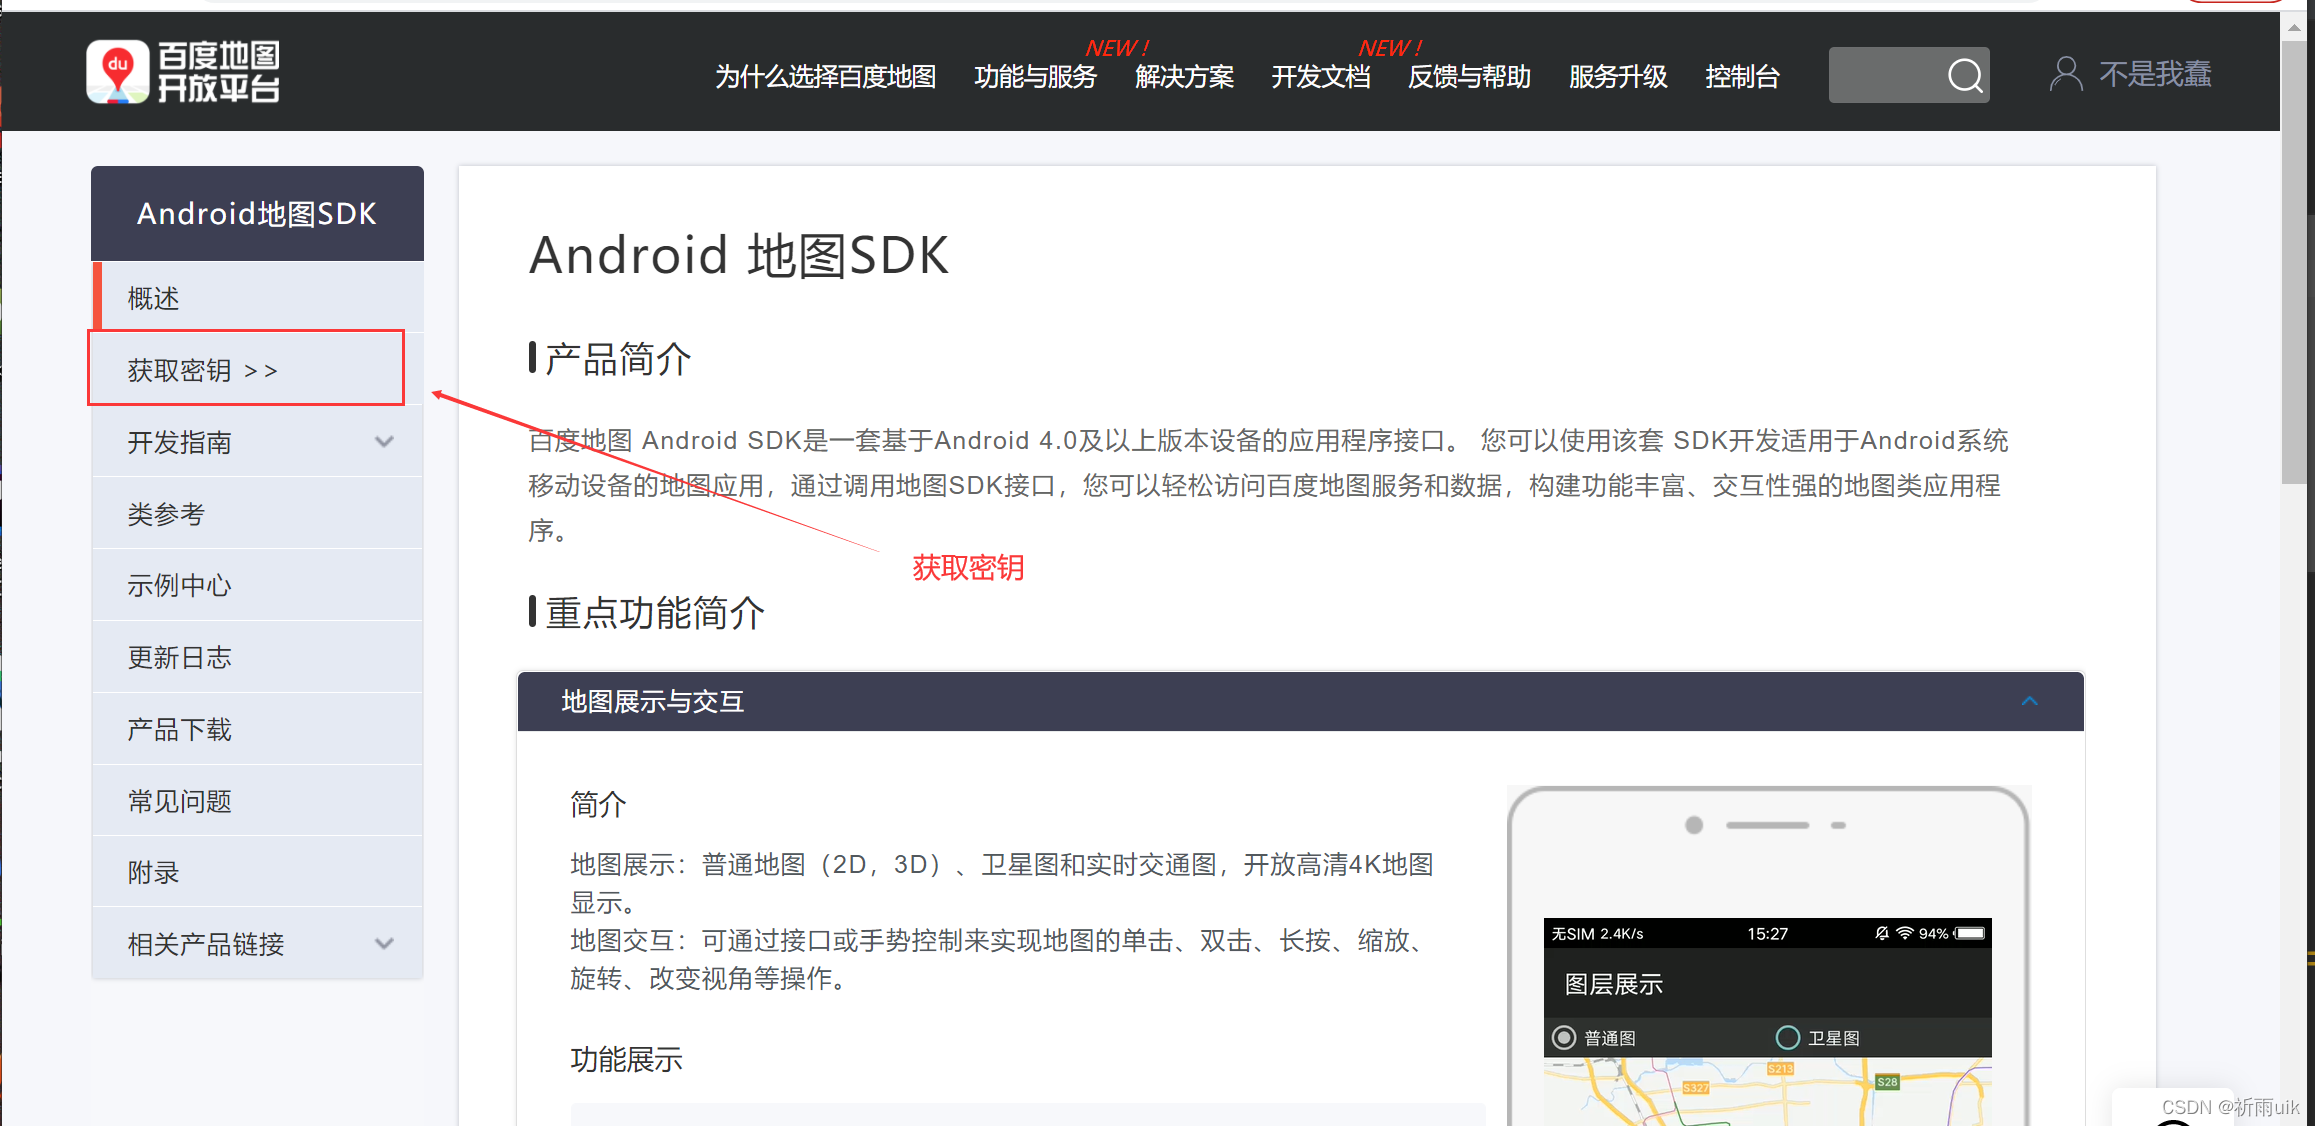
Task: Click 地图展示与交互 panel title
Action: point(653,701)
